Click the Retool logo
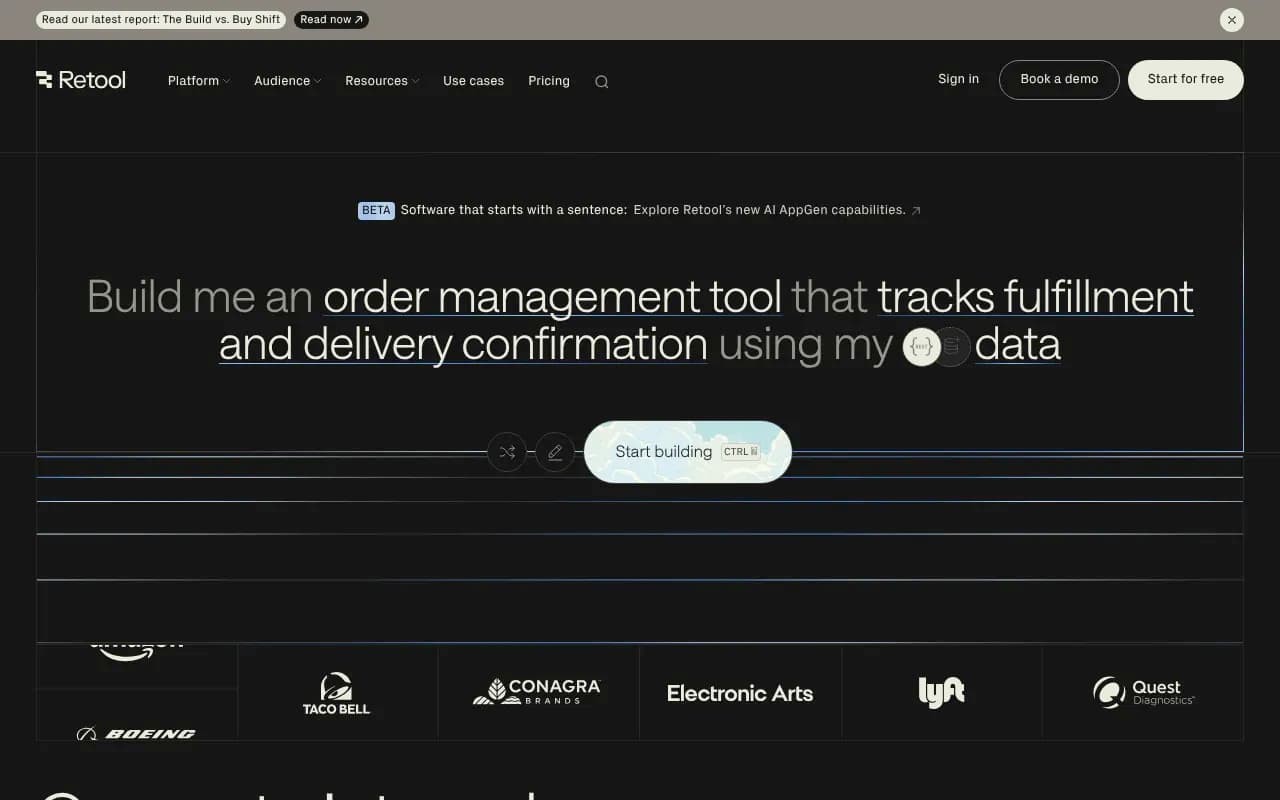This screenshot has width=1280, height=800. coord(81,80)
